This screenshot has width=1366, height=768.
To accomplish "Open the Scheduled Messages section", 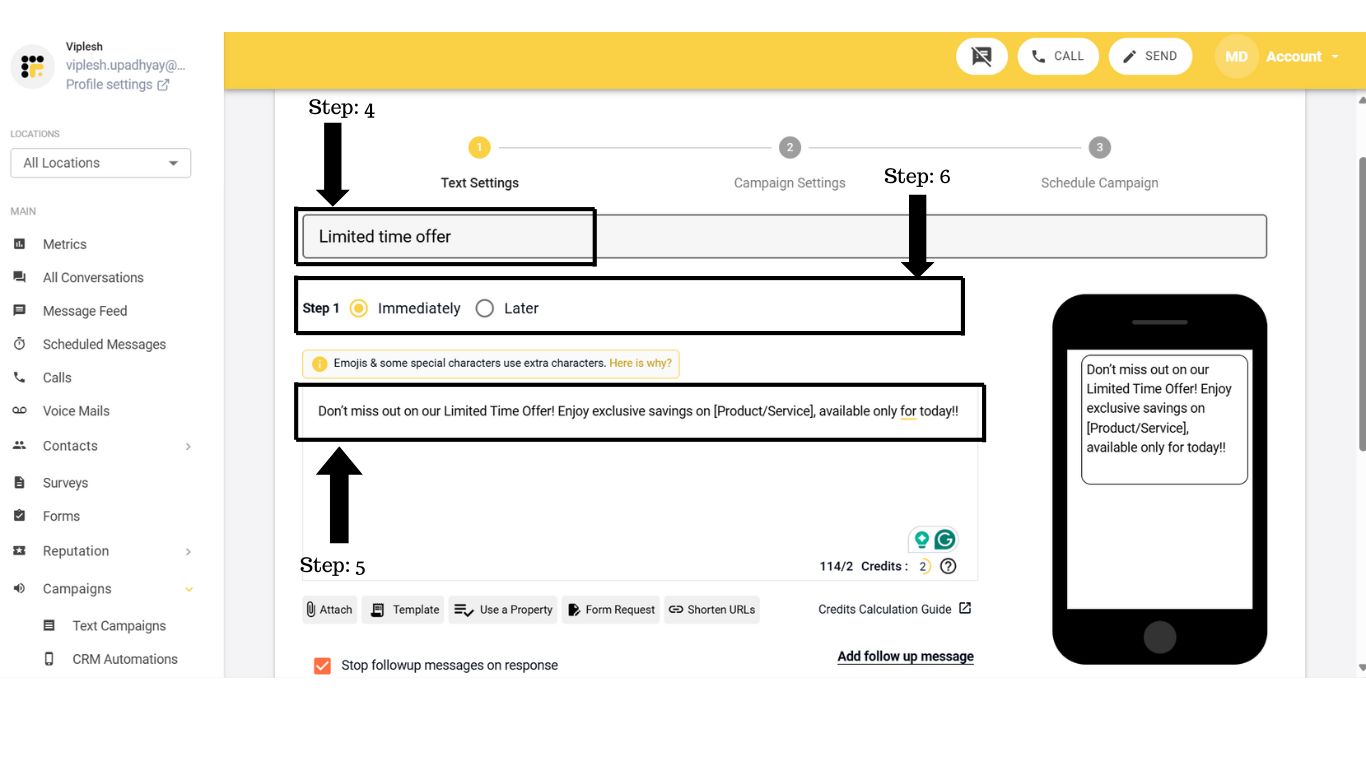I will tap(104, 344).
